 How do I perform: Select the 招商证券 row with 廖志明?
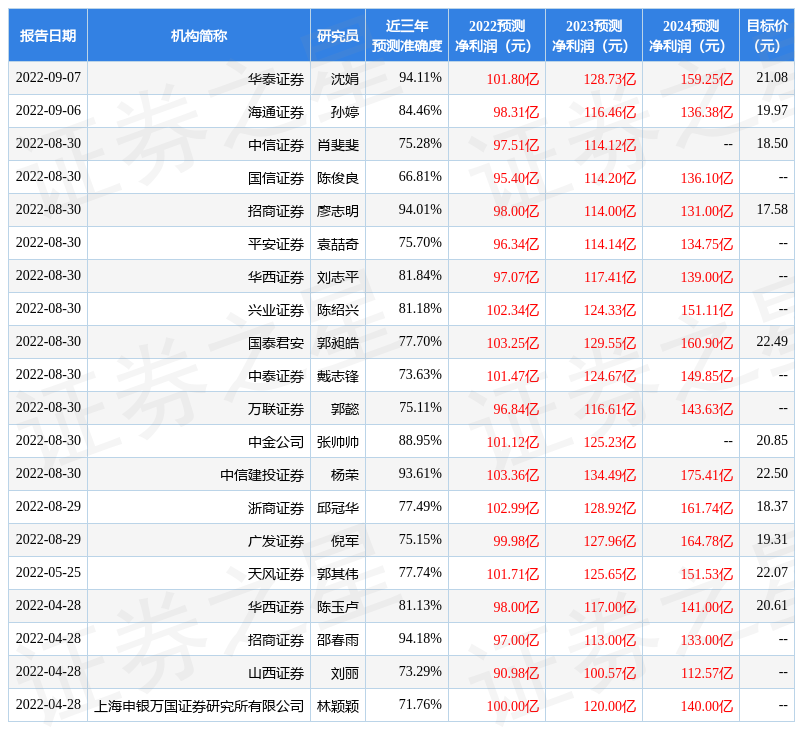coord(402,209)
